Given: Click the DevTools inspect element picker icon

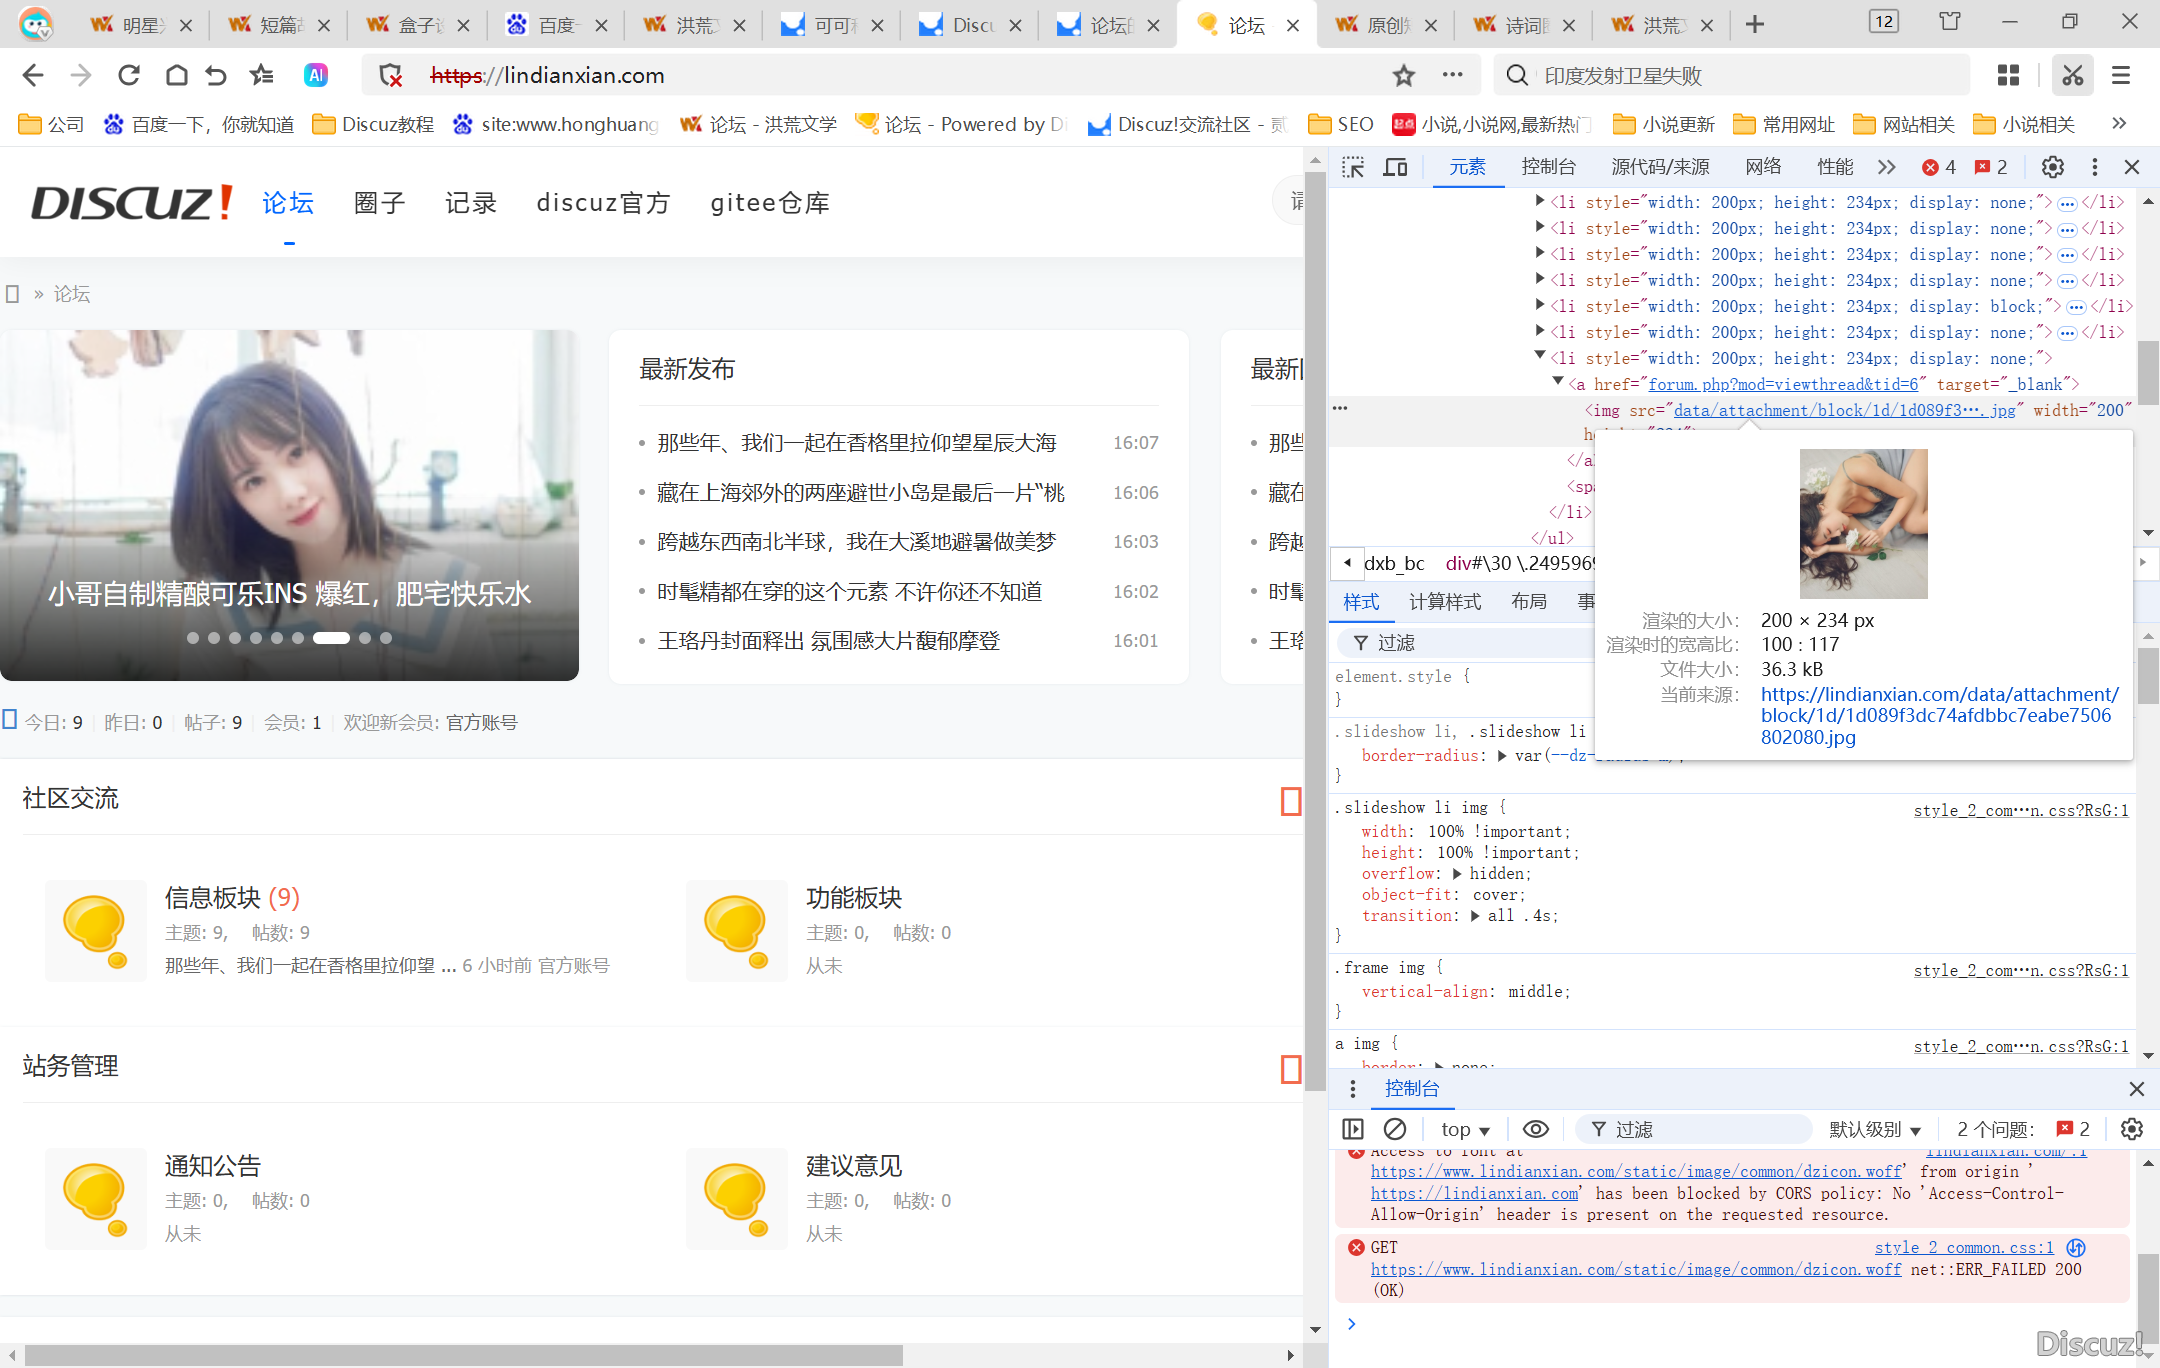Looking at the screenshot, I should point(1353,167).
